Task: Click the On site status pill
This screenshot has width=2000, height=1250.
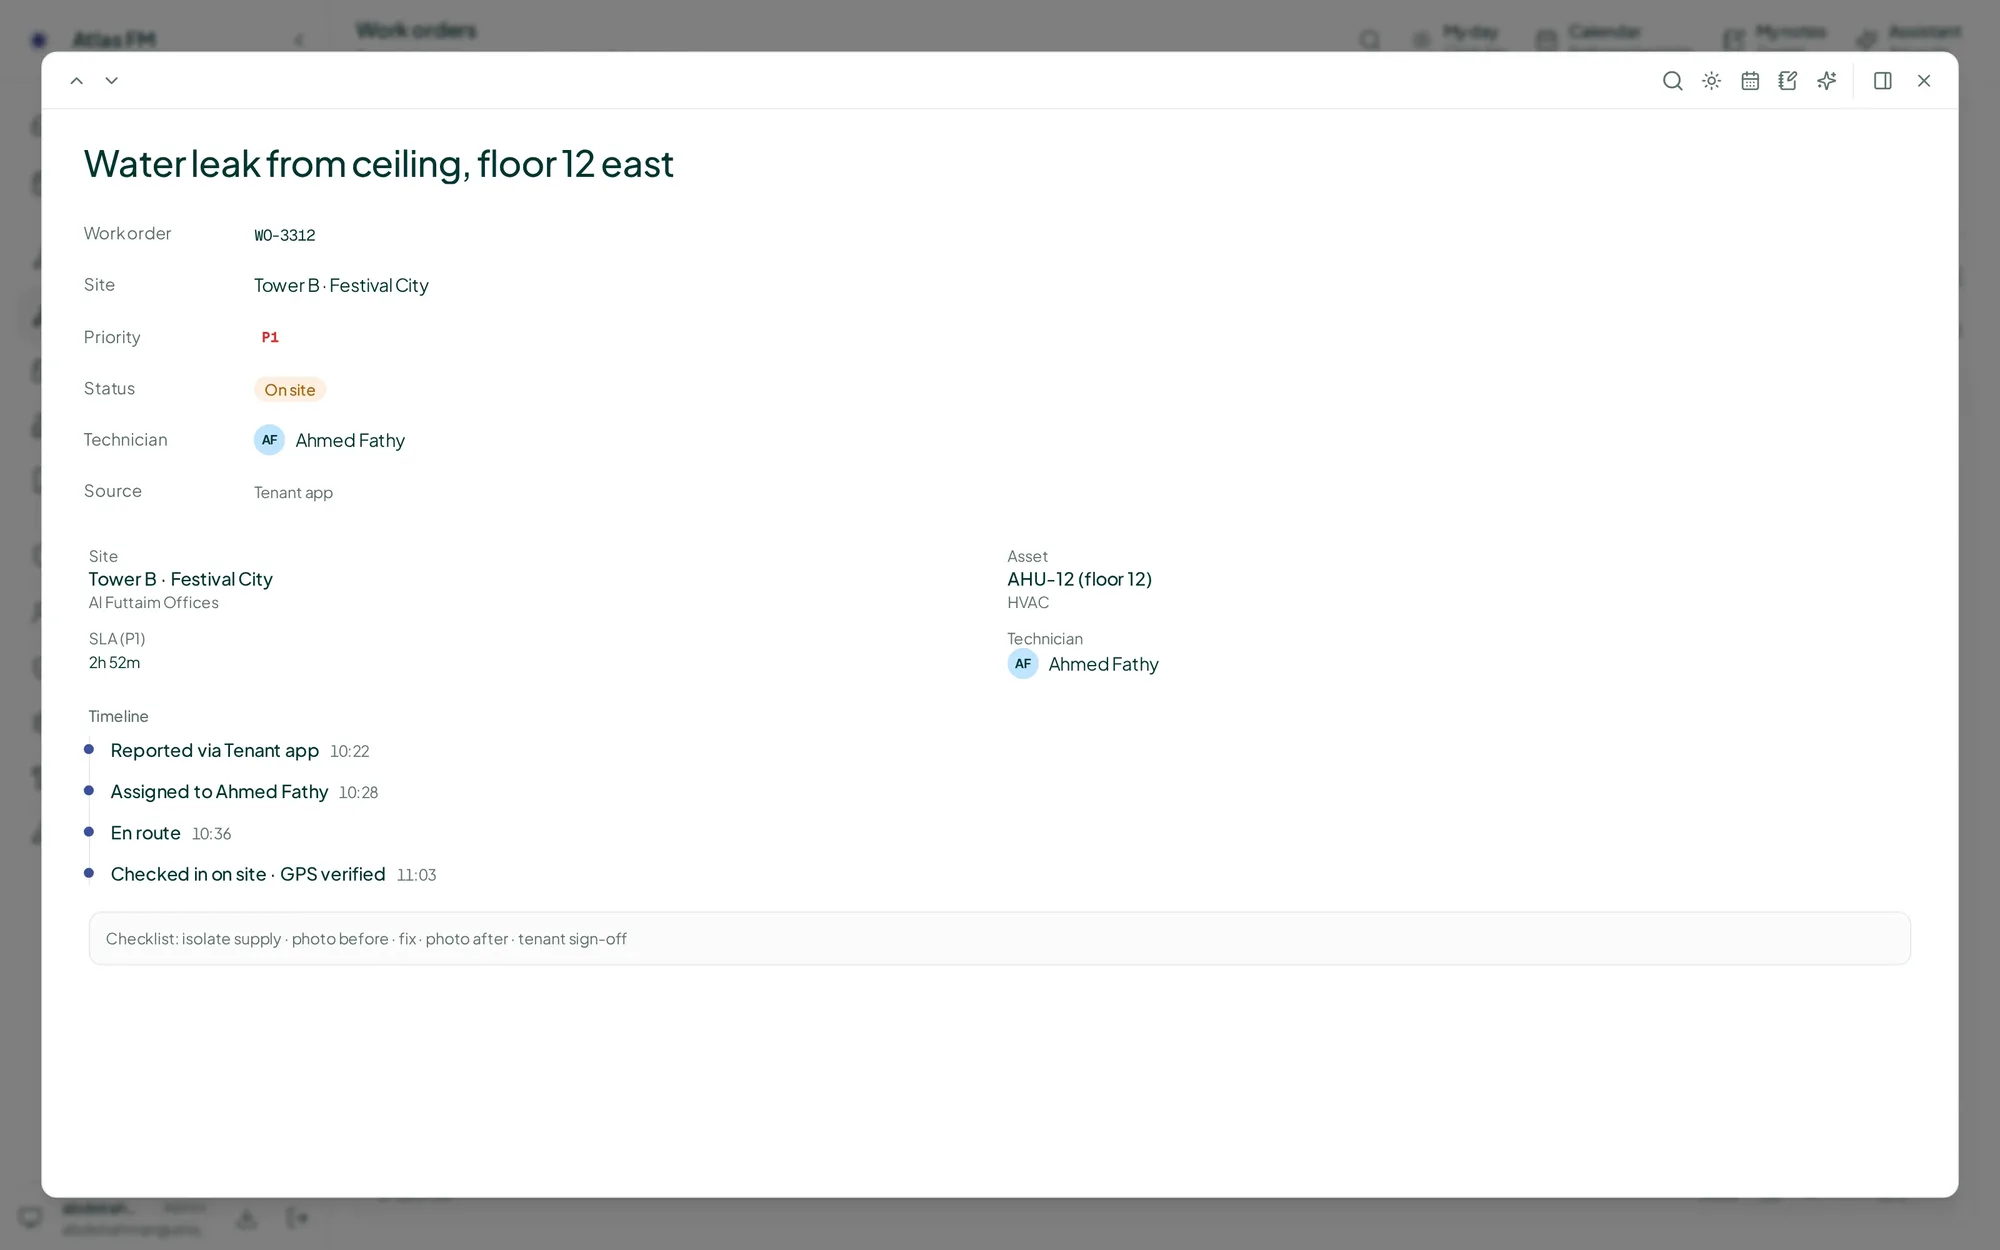Action: 290,390
